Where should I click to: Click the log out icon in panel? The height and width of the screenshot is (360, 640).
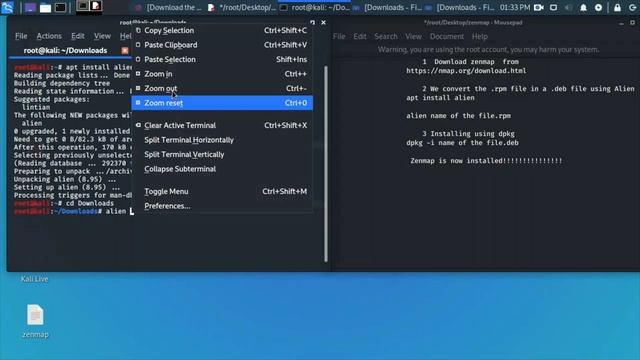click(633, 7)
